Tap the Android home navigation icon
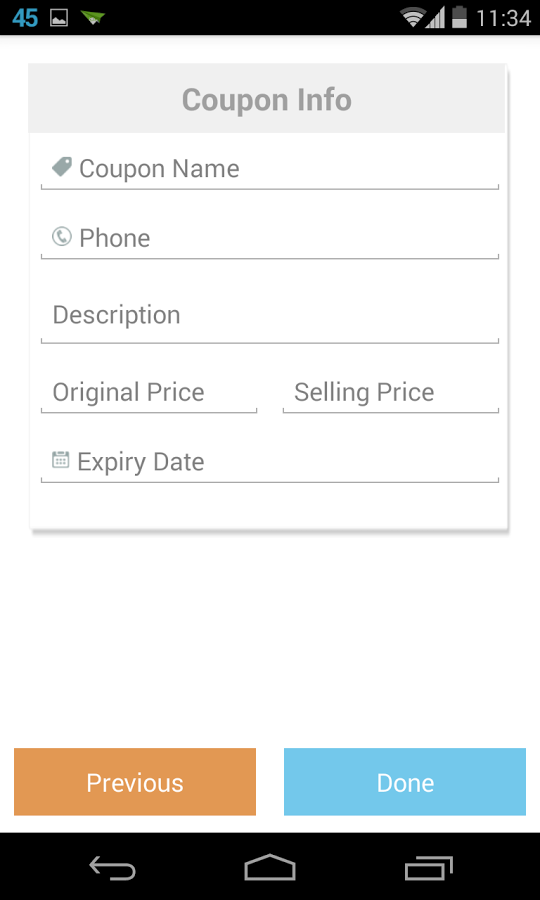Viewport: 540px width, 900px height. 270,867
